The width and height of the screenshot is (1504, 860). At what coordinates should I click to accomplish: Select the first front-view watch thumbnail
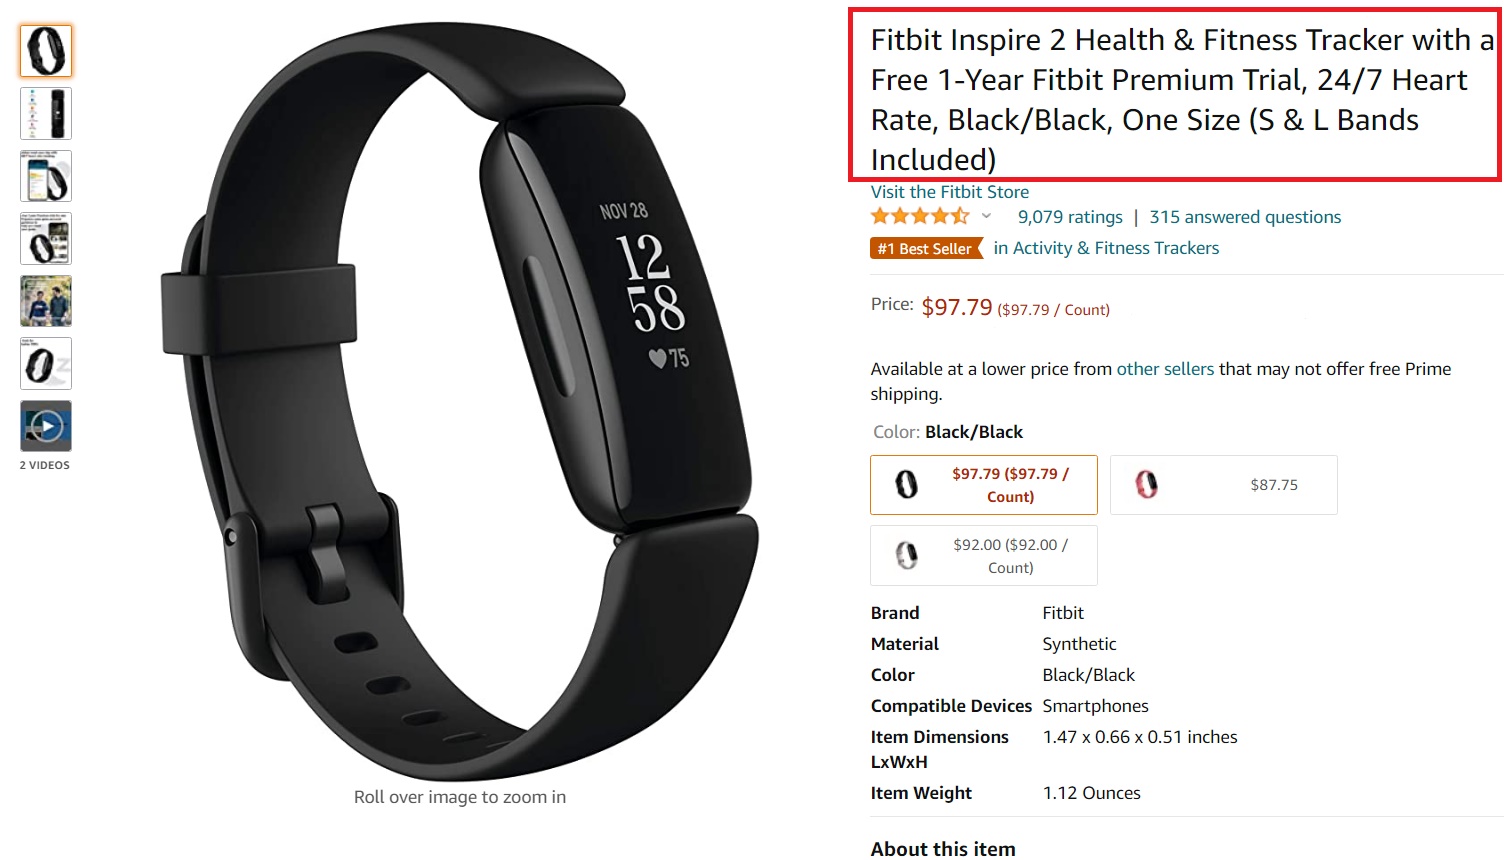(46, 51)
